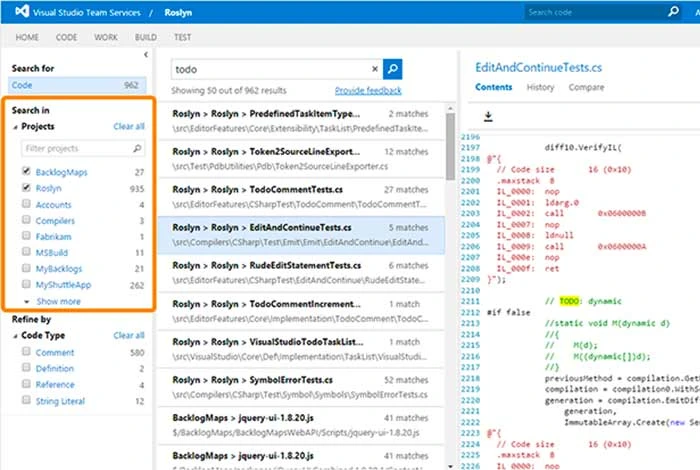Click Clear all next to Projects
Image resolution: width=700 pixels, height=470 pixels.
coord(128,127)
